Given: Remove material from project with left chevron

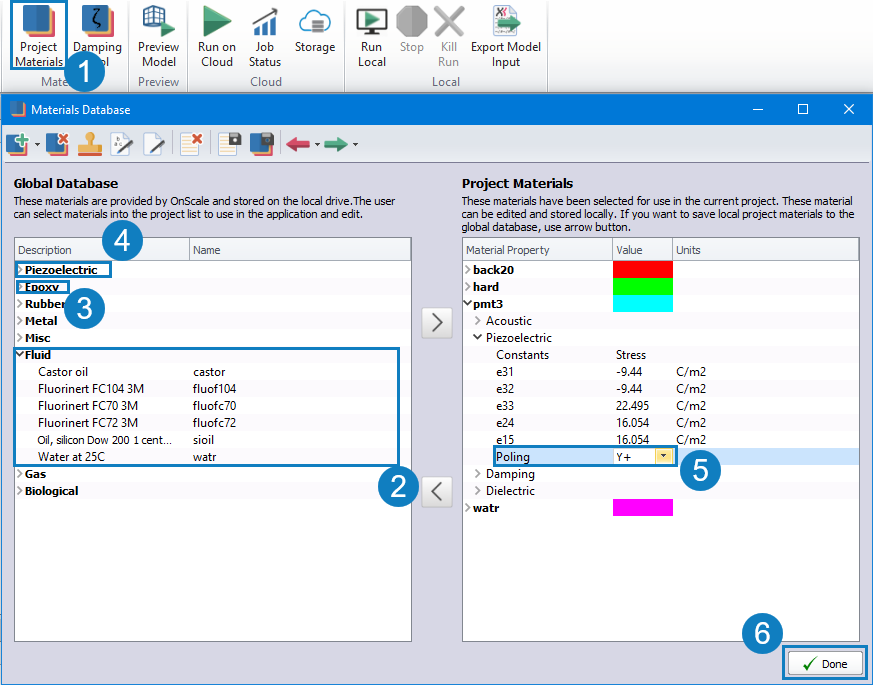Looking at the screenshot, I should pyautogui.click(x=437, y=492).
